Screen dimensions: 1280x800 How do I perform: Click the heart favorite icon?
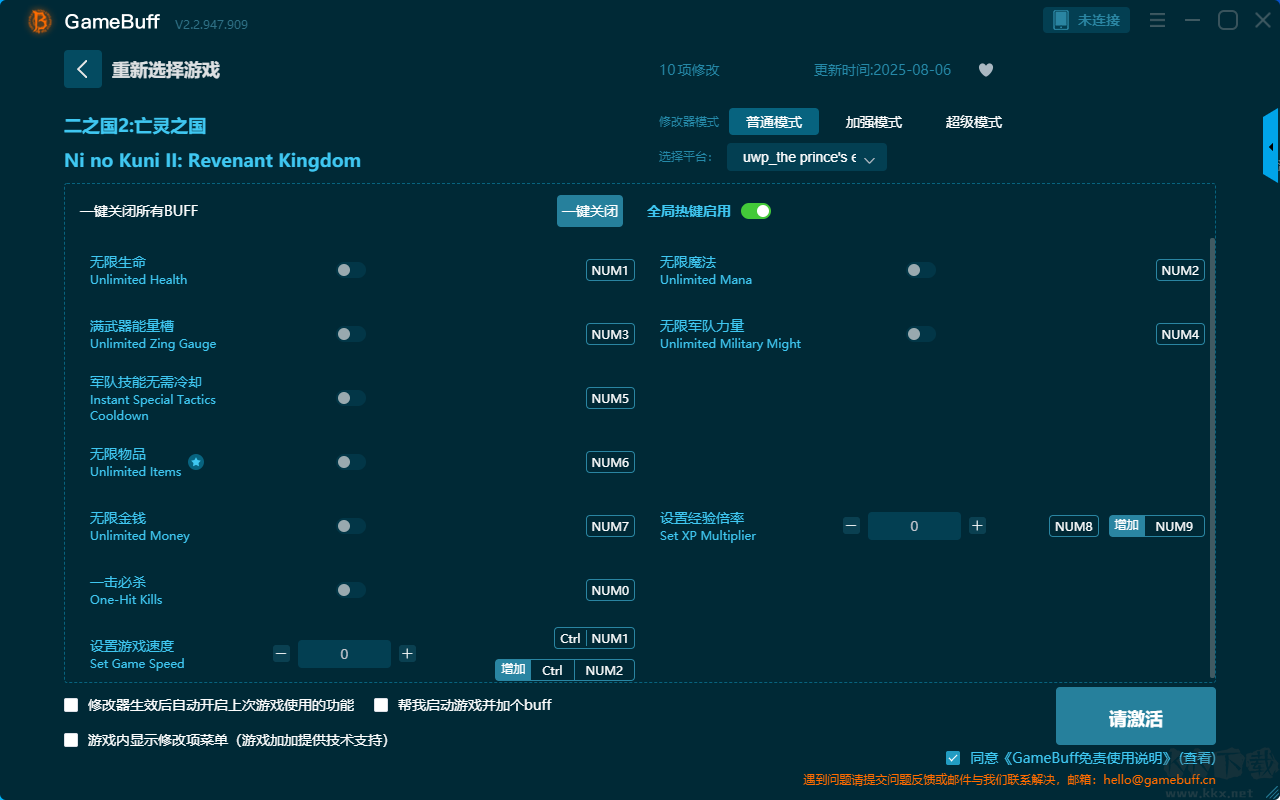click(986, 70)
